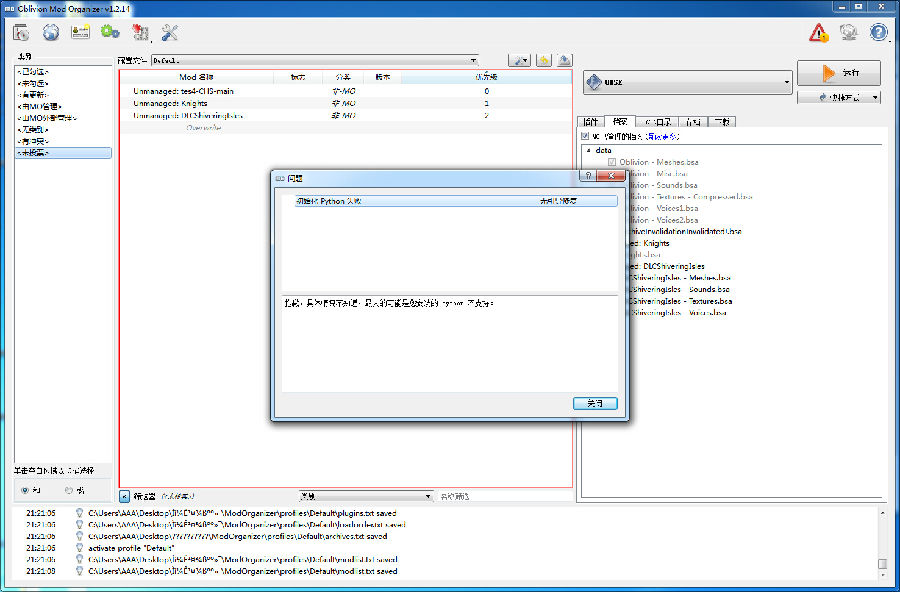Open the 存档 saves tab
The height and width of the screenshot is (592, 900).
click(693, 122)
